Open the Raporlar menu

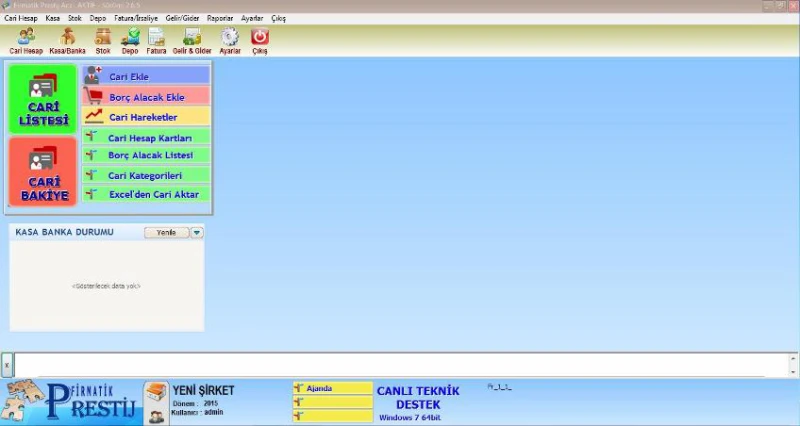pyautogui.click(x=220, y=18)
